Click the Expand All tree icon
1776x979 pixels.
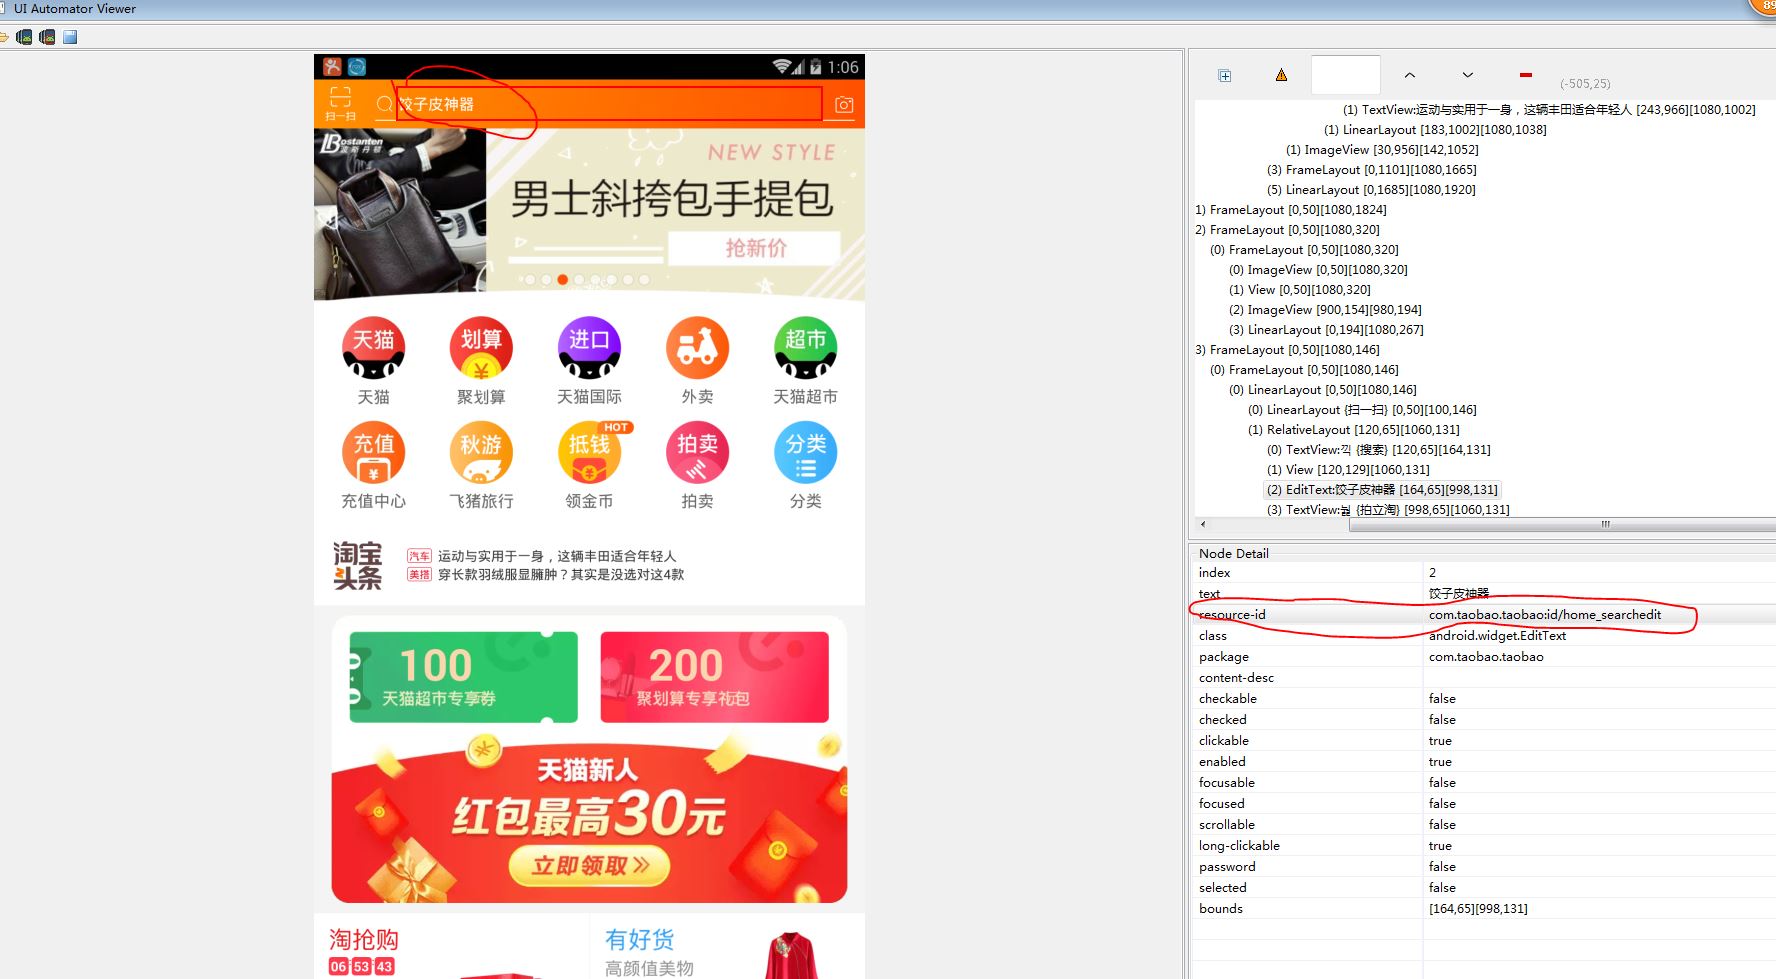(x=1225, y=75)
